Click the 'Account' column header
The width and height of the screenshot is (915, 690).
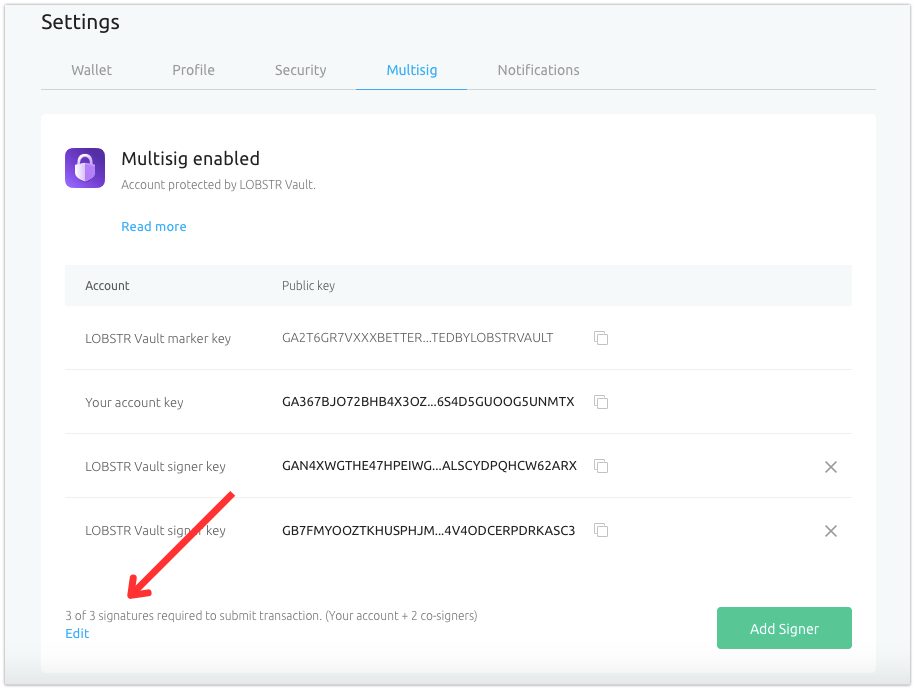[x=107, y=285]
